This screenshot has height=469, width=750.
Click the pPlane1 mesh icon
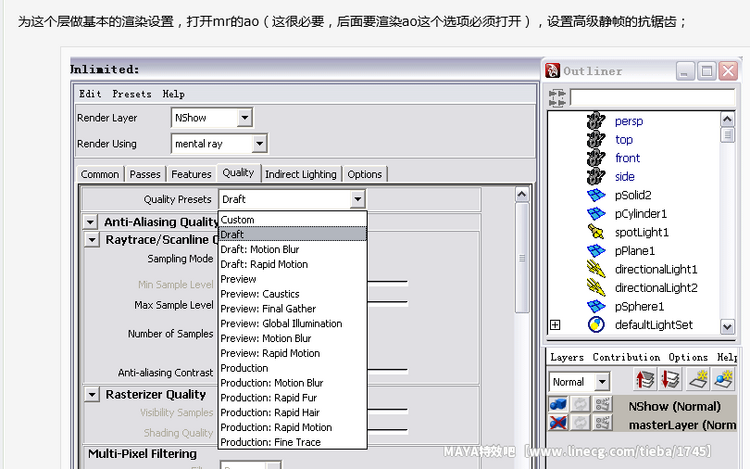click(x=596, y=251)
